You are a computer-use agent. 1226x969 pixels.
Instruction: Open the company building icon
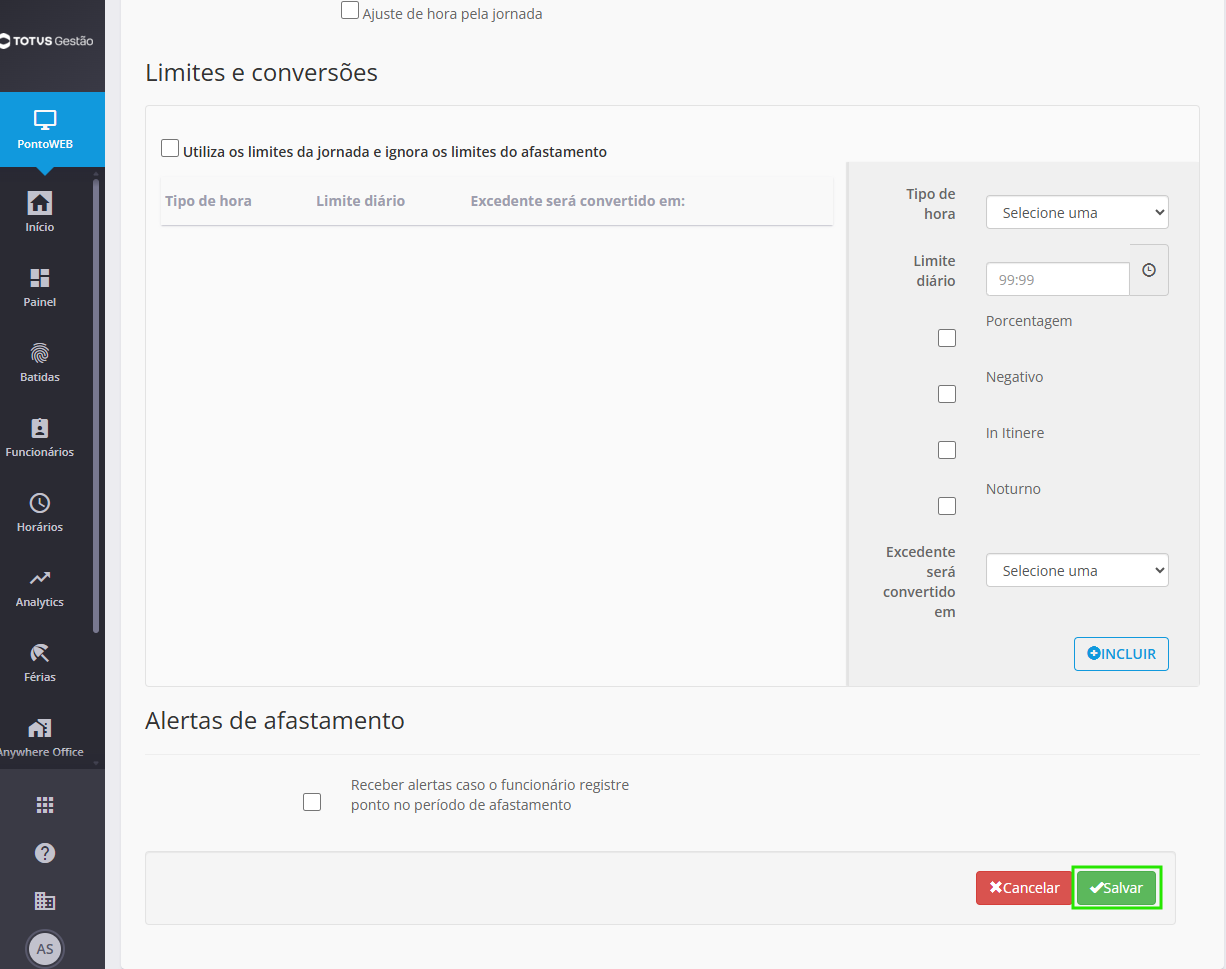tap(45, 901)
